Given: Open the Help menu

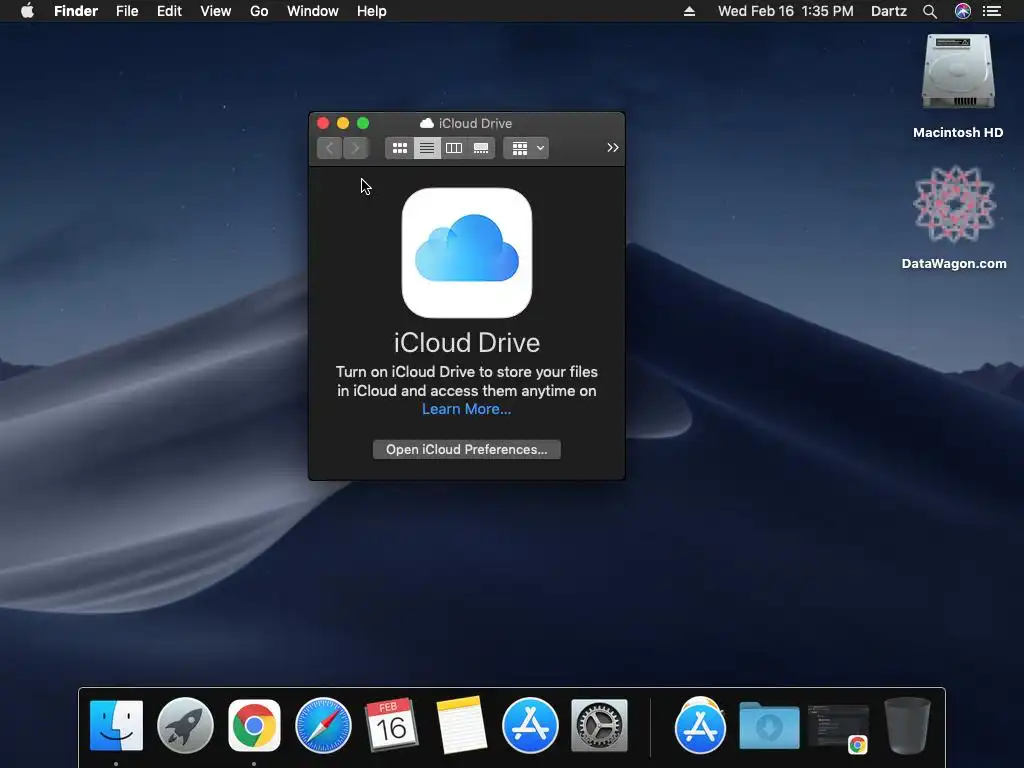Looking at the screenshot, I should tap(372, 11).
